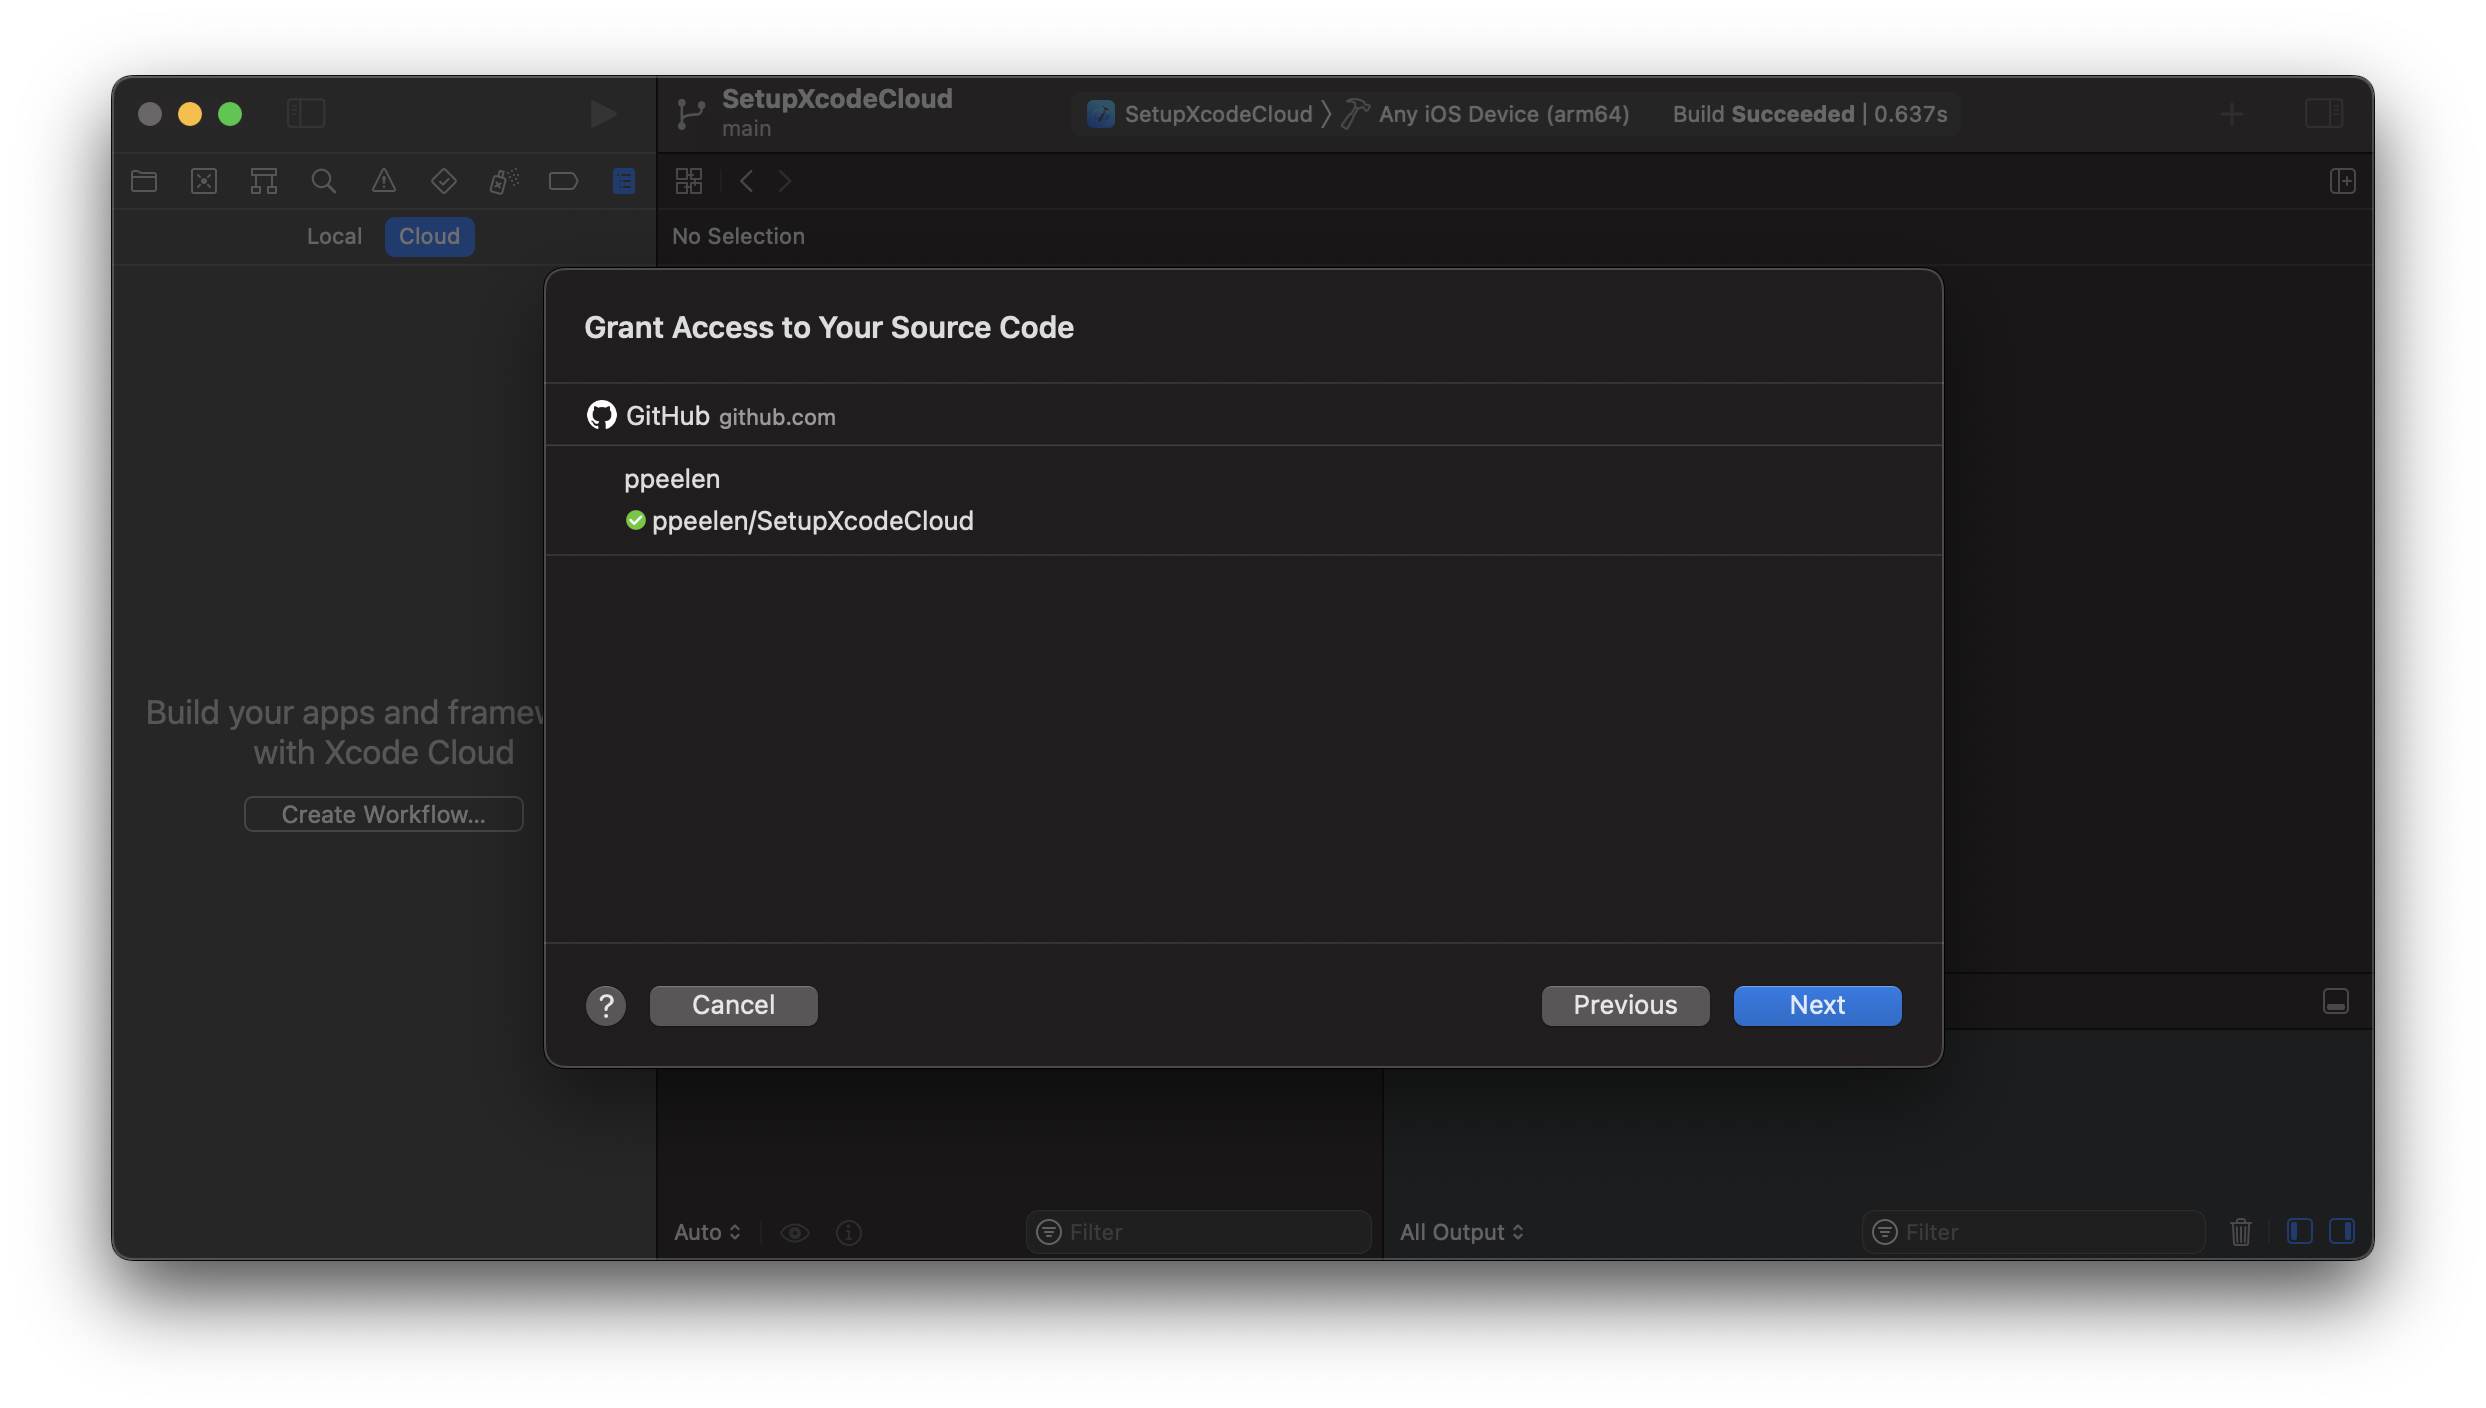Select the SetupXcodeCloud scheme selector
2486x1408 pixels.
click(1201, 114)
